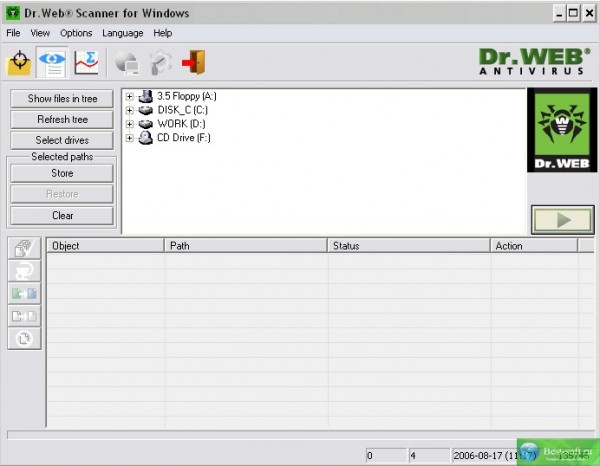
Task: Click the select all objects side icon
Action: (24, 248)
